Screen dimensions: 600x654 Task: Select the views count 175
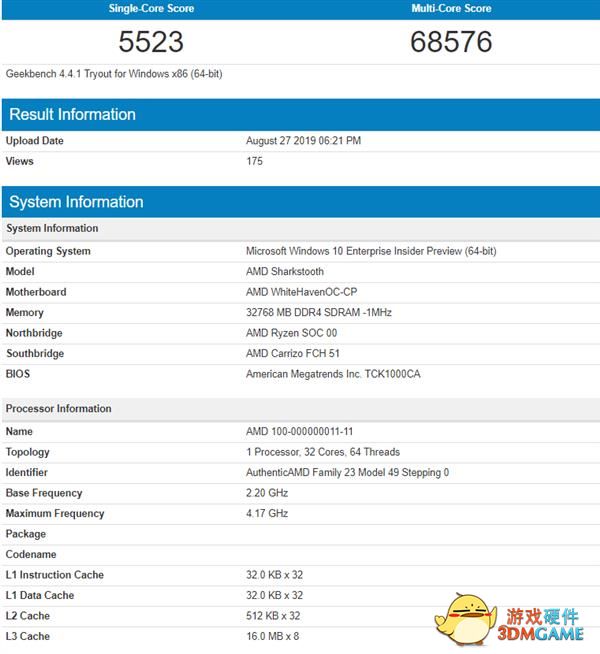254,161
